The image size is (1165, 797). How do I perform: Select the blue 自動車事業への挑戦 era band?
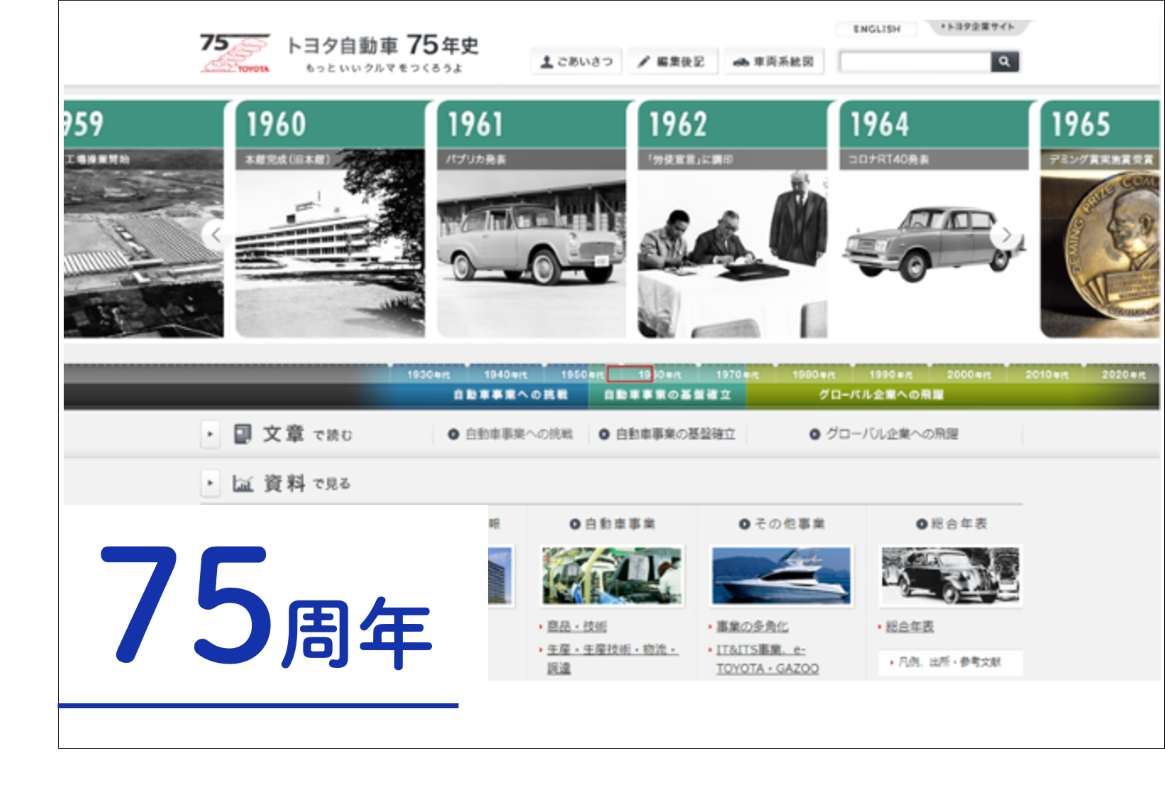tap(510, 394)
